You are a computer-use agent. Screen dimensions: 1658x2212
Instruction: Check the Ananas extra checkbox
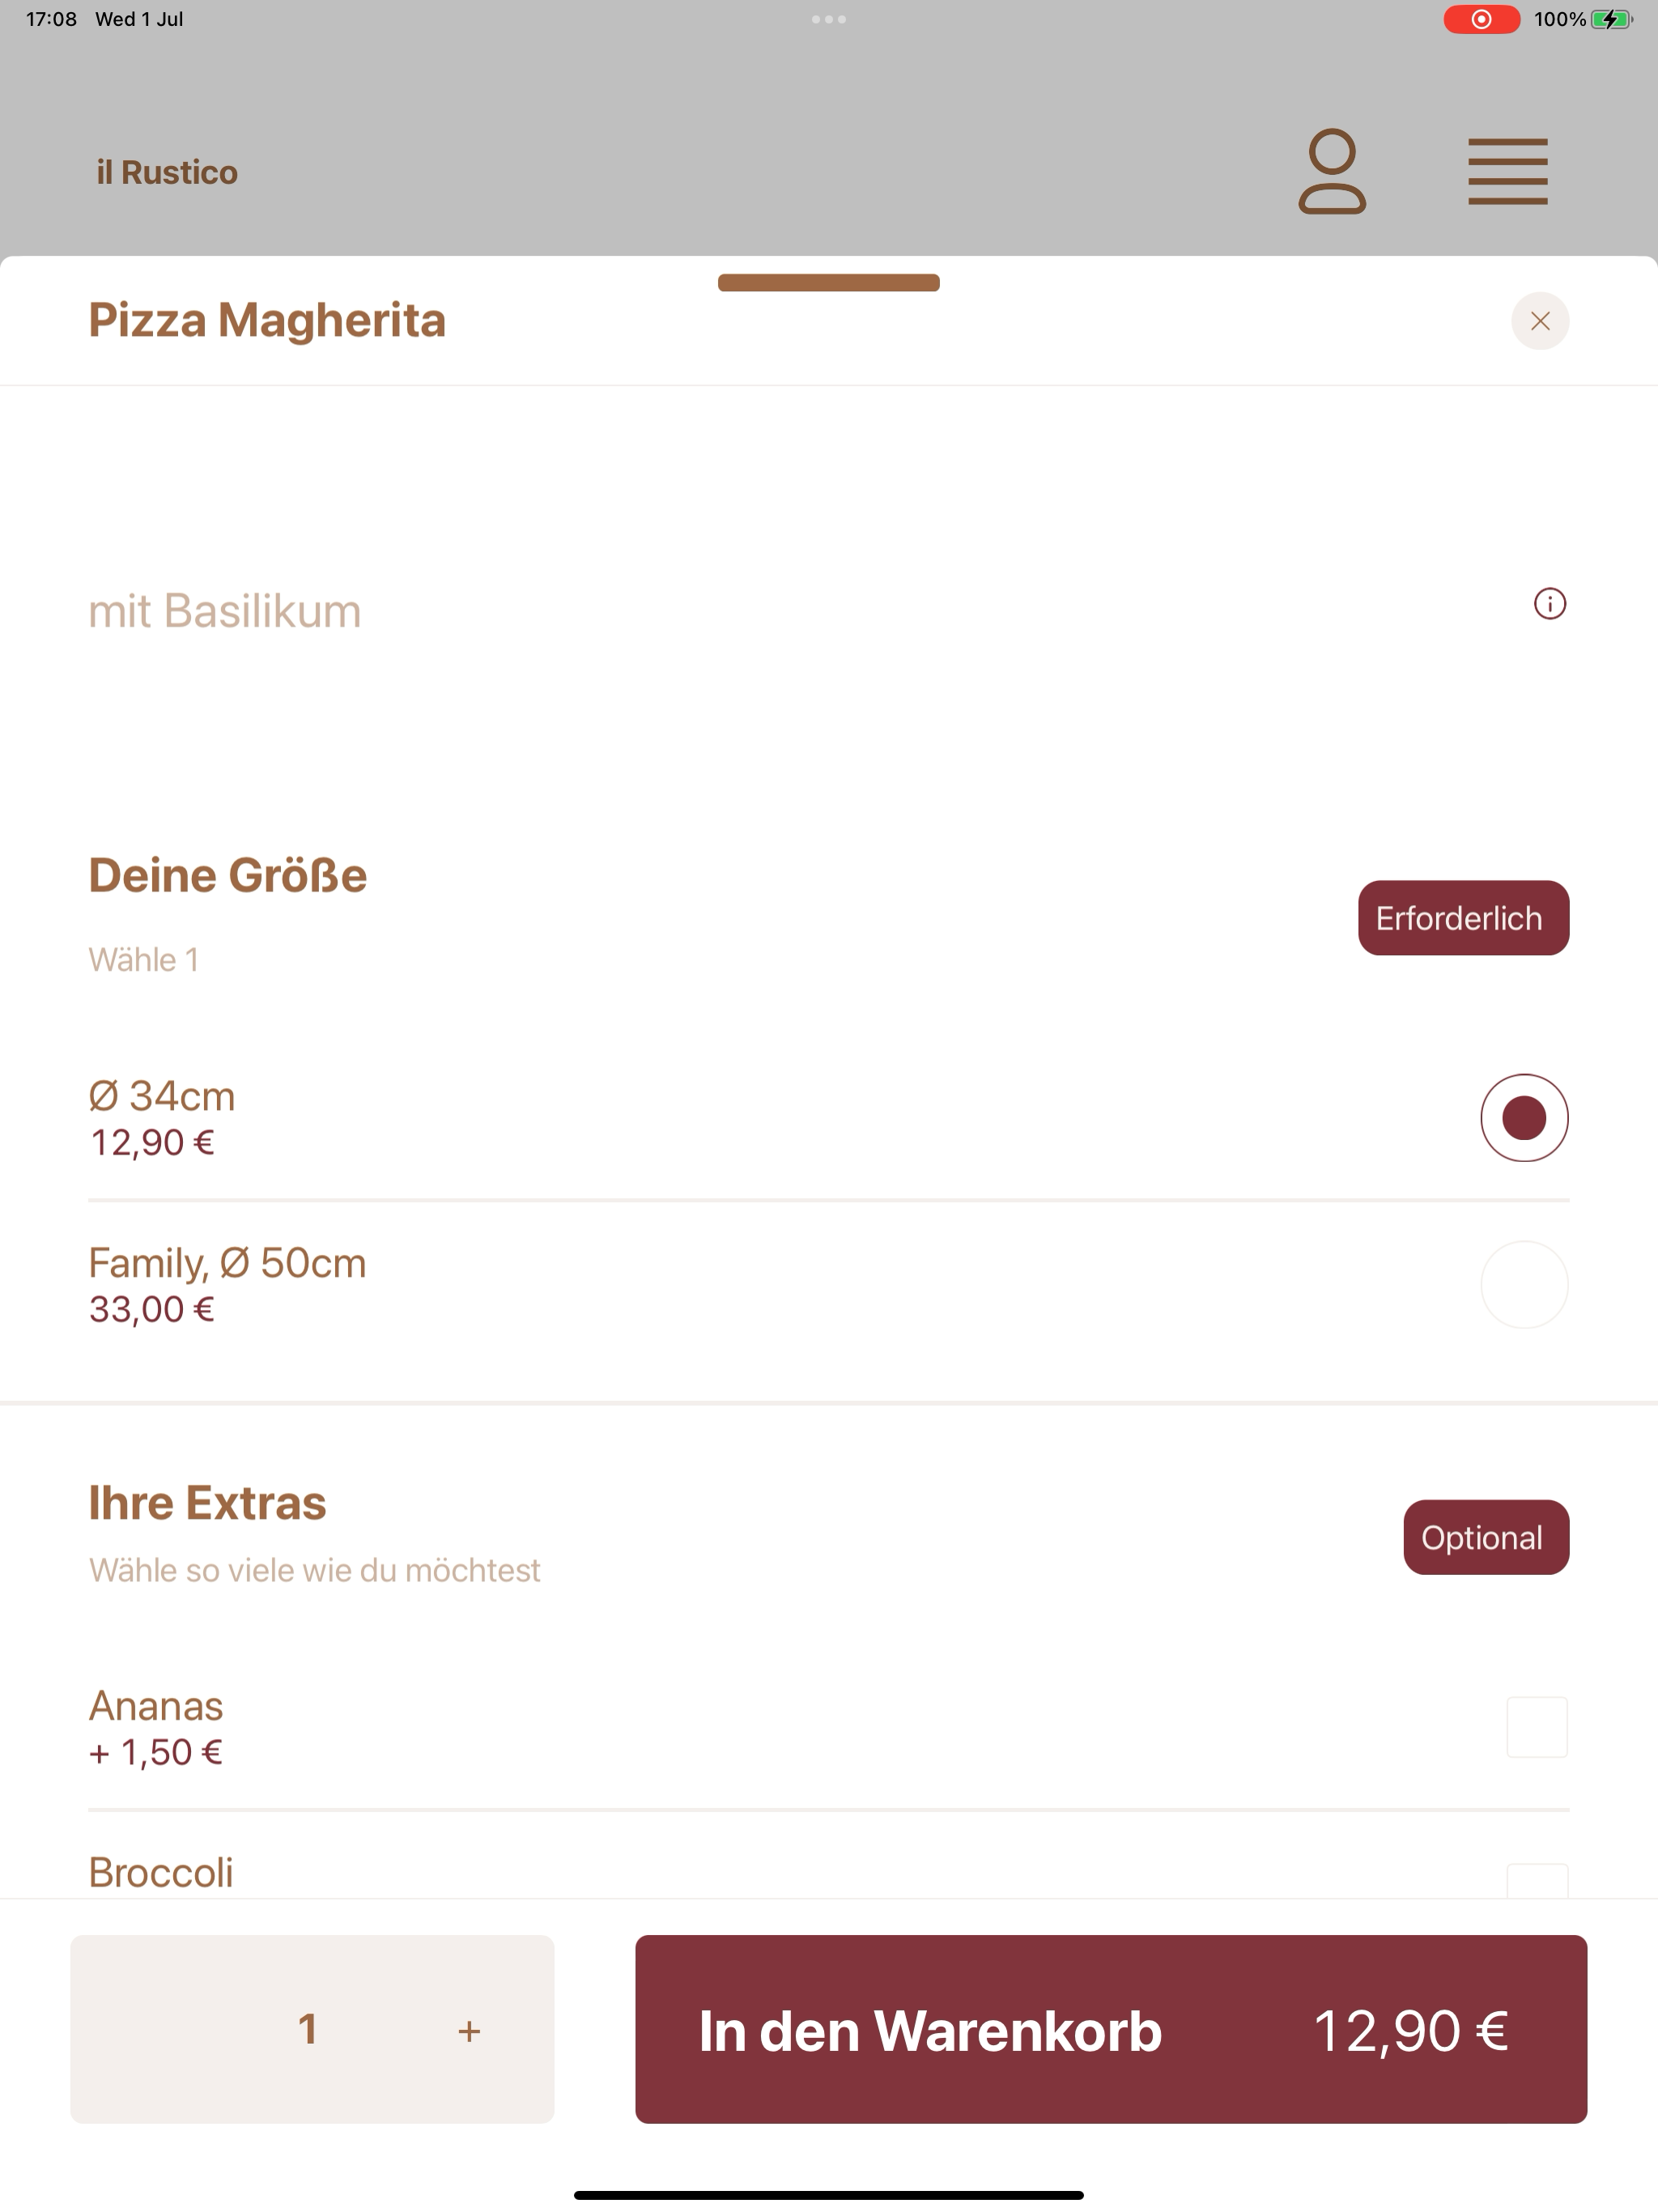pos(1537,1727)
